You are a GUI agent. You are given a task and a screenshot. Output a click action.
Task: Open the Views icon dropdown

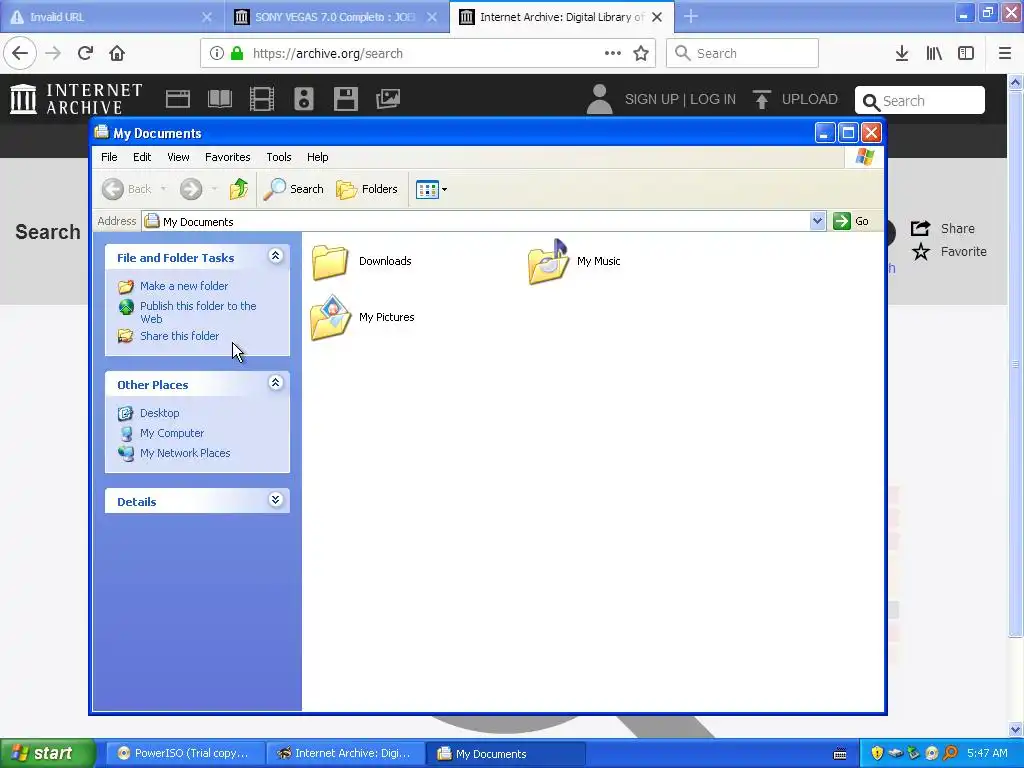click(432, 189)
